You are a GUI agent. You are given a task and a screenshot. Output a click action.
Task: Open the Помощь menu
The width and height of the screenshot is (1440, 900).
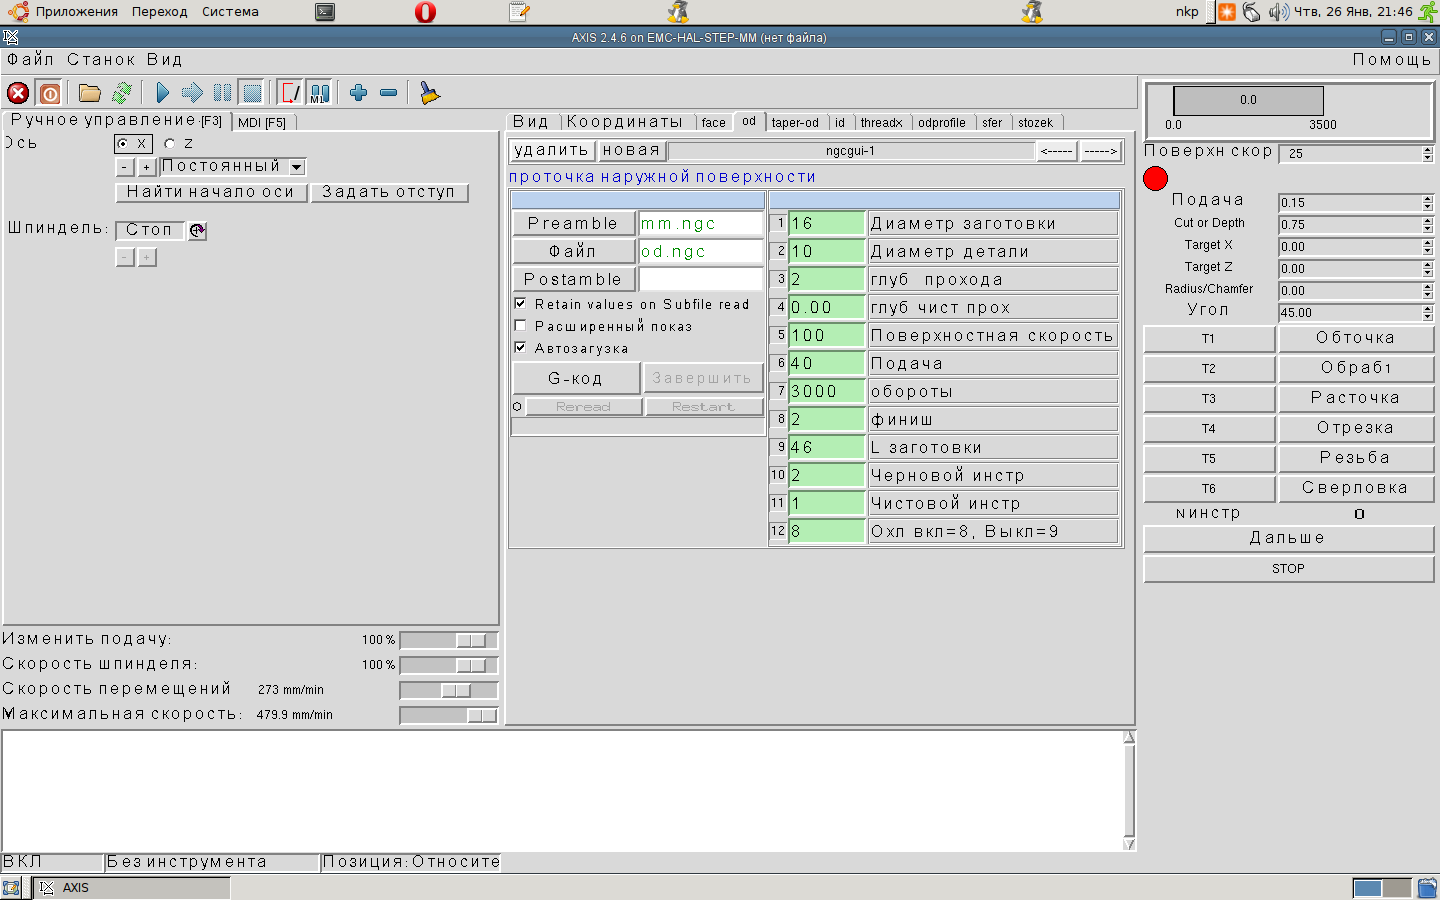pos(1392,60)
